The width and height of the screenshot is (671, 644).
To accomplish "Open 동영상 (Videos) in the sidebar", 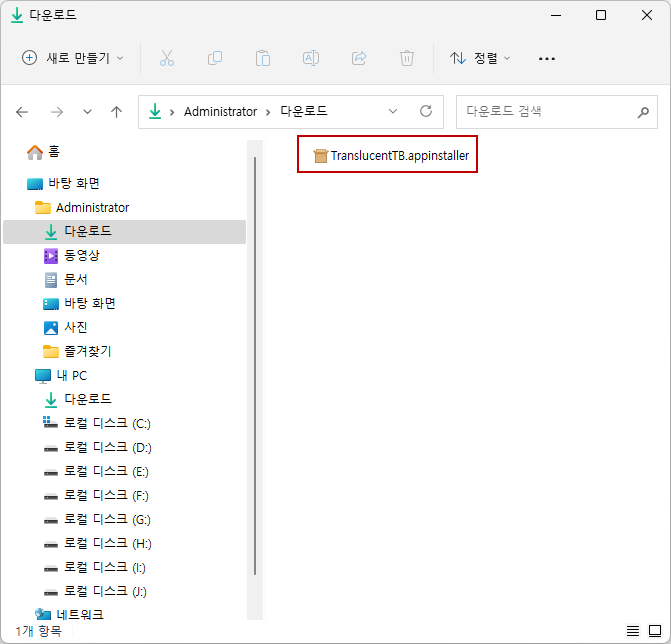I will pyautogui.click(x=72, y=256).
